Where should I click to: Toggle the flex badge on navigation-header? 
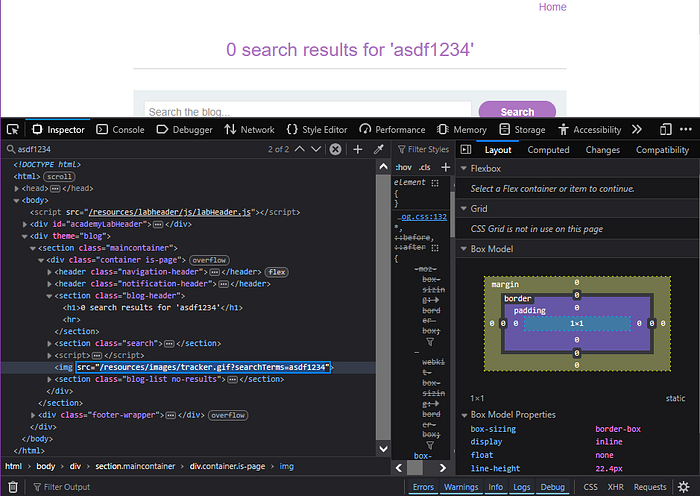point(276,272)
